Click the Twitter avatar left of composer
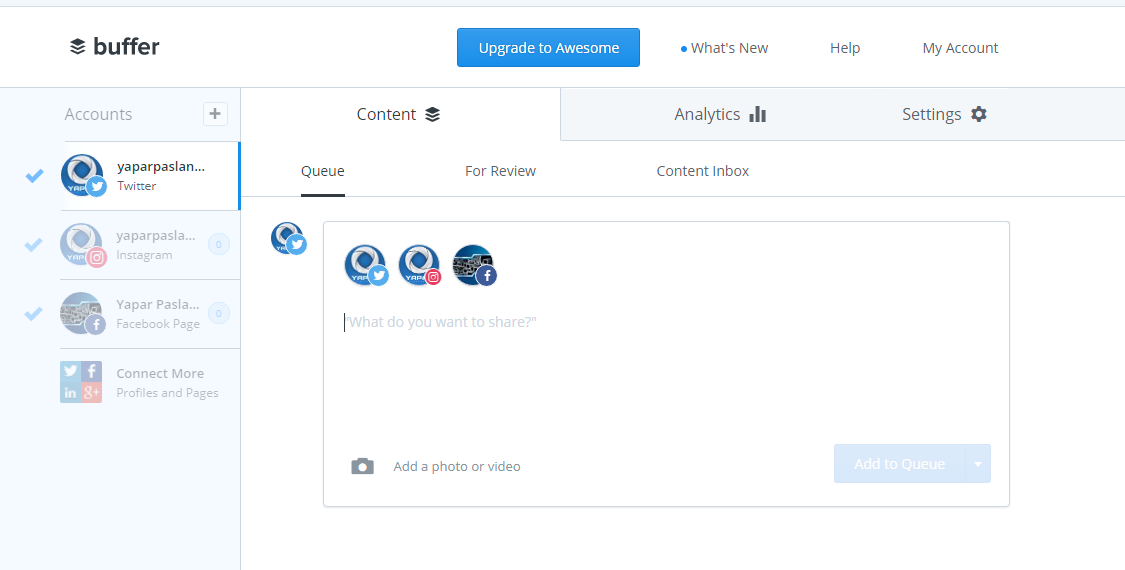1125x570 pixels. [x=288, y=238]
